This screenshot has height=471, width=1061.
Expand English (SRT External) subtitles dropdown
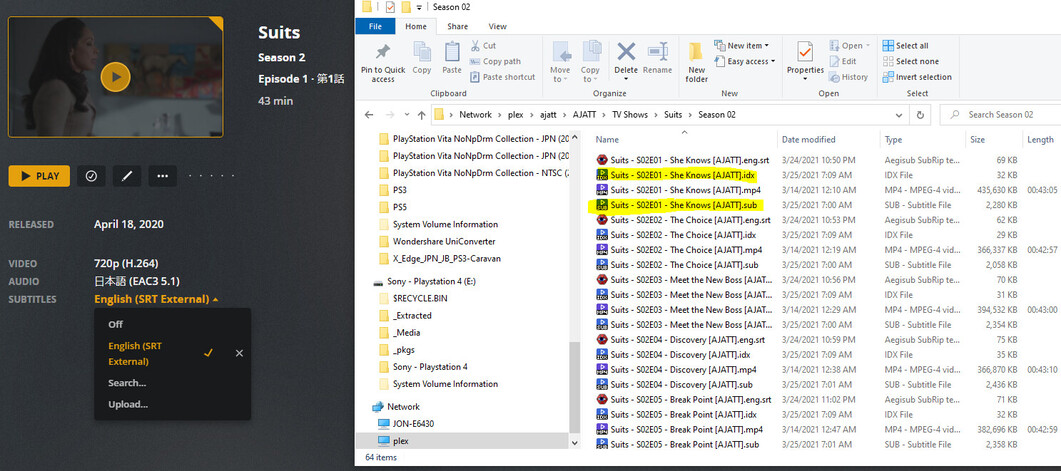(156, 299)
